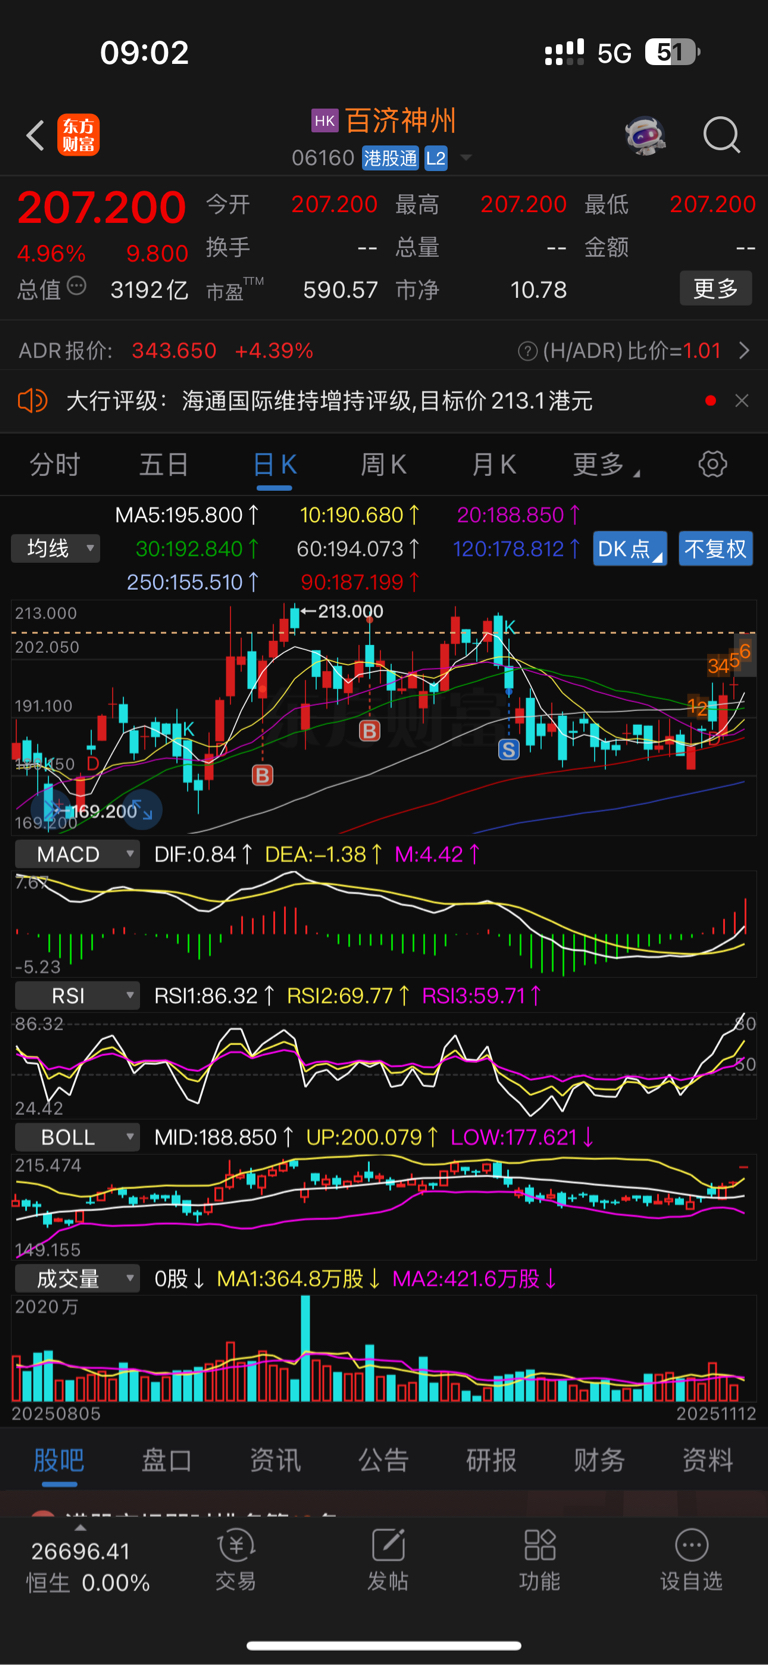The image size is (768, 1665).
Task: Tap the H/ADR question mark icon
Action: point(527,351)
